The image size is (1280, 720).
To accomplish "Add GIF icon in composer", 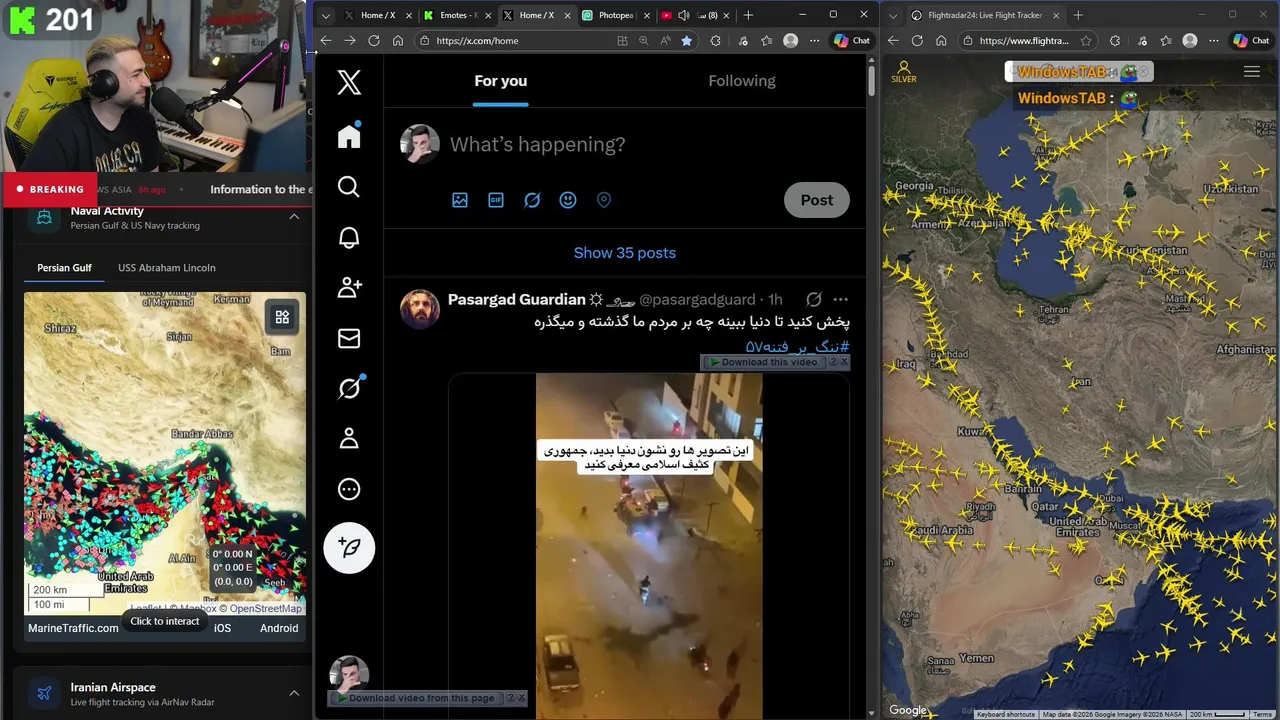I will tap(496, 200).
